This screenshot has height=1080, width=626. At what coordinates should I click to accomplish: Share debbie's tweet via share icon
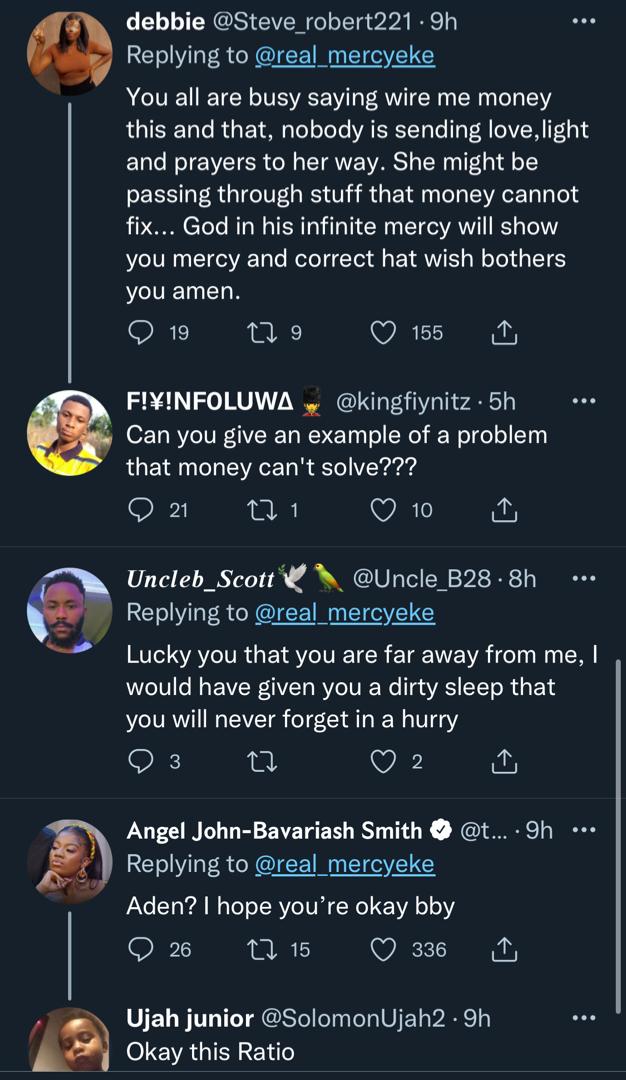pyautogui.click(x=505, y=332)
